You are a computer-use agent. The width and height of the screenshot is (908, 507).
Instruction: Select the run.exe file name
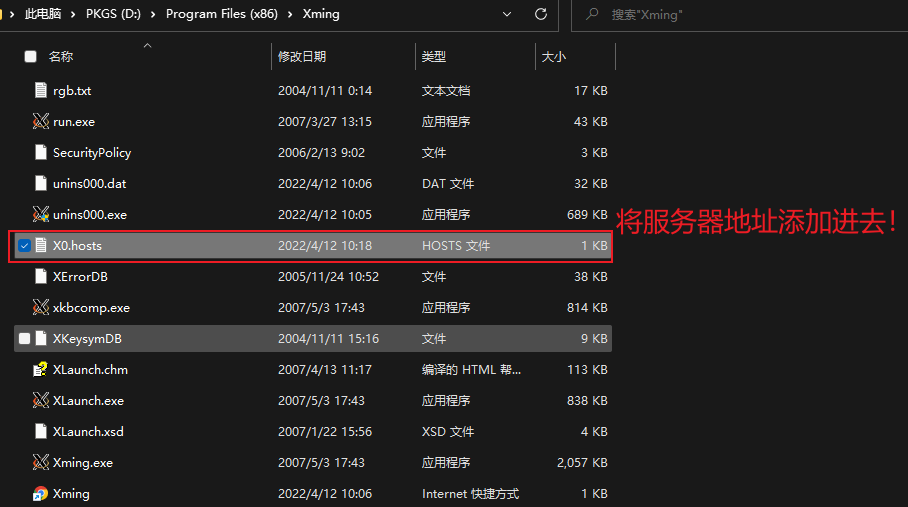pos(74,122)
